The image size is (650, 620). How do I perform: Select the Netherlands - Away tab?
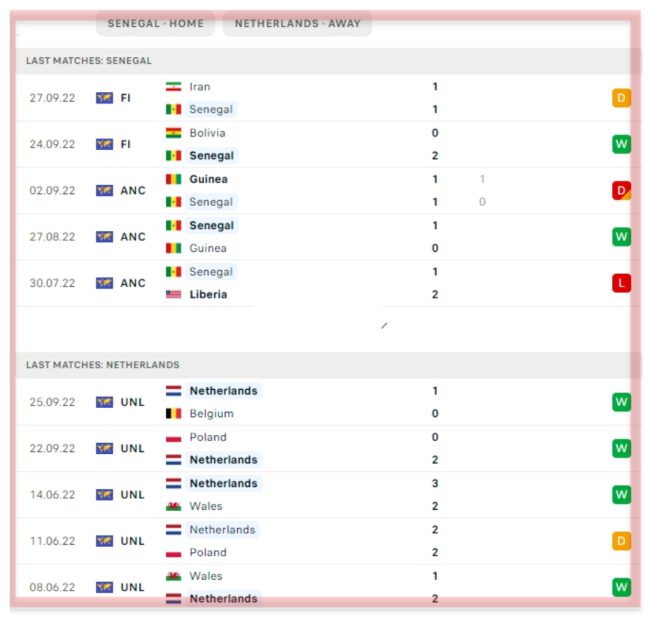pos(297,24)
